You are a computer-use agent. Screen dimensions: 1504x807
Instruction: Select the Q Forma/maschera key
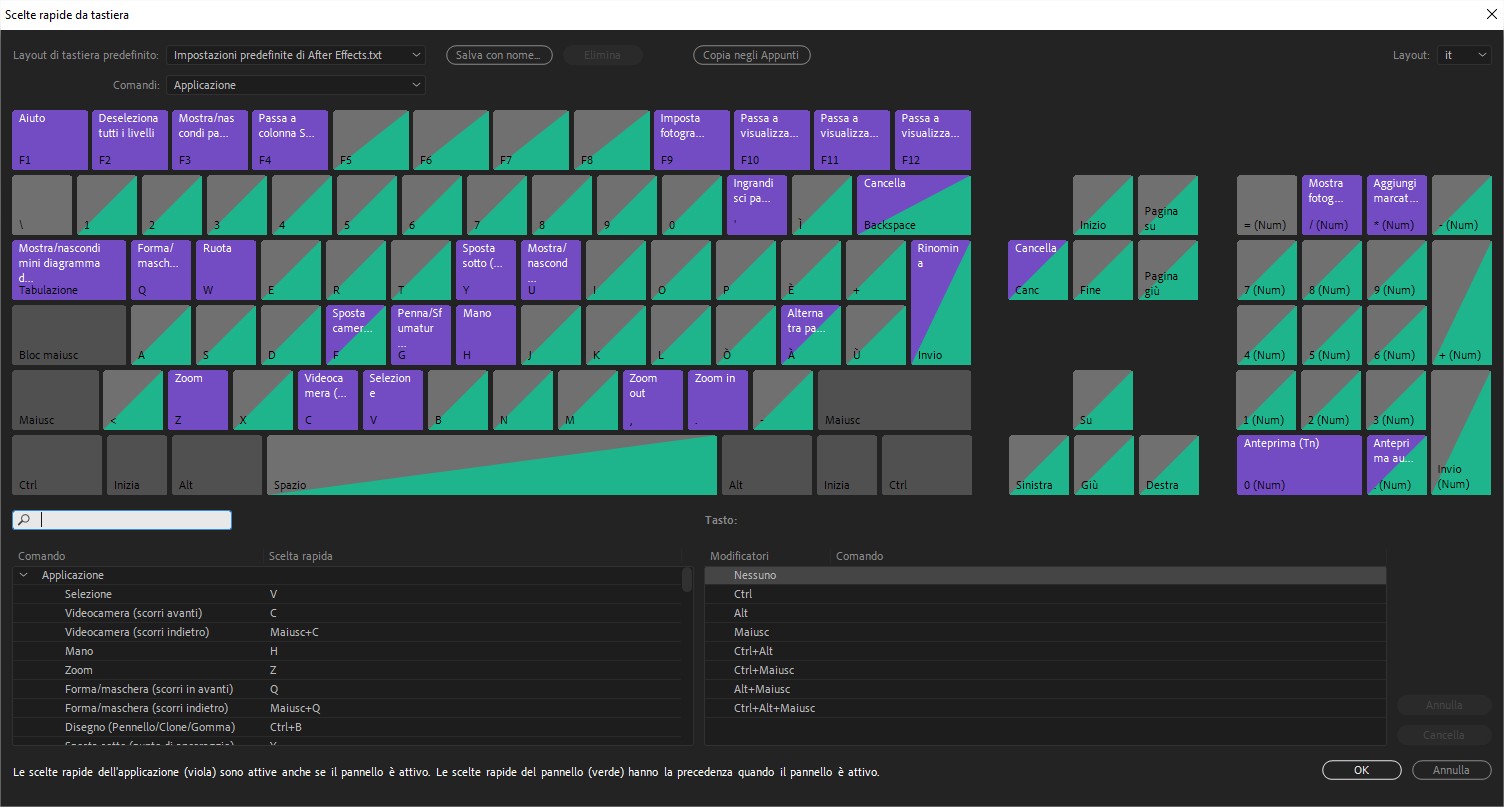[x=161, y=270]
